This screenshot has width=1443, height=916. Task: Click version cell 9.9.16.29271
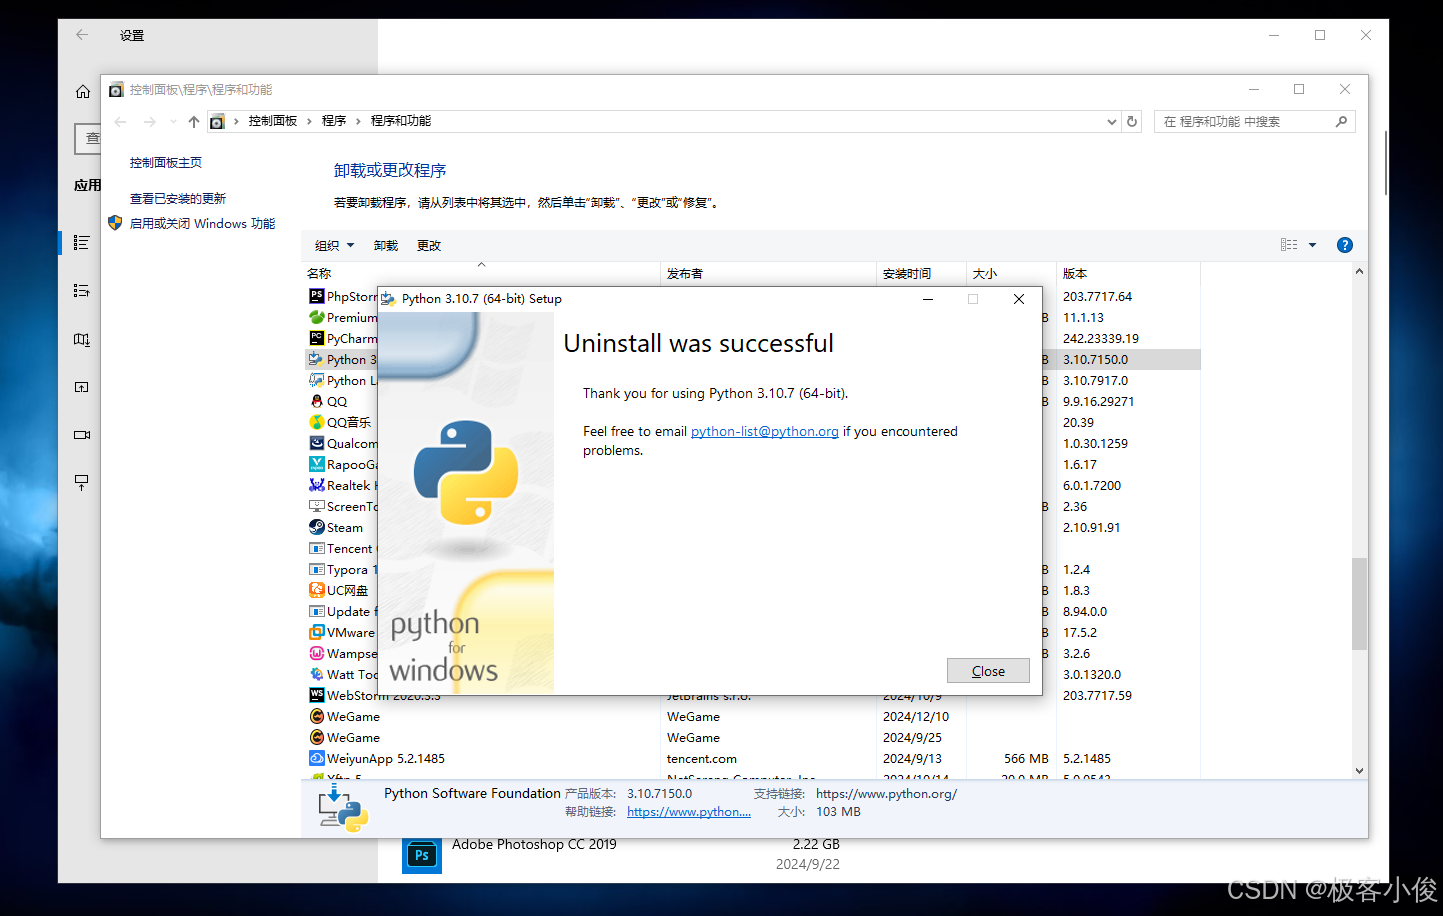point(1098,401)
